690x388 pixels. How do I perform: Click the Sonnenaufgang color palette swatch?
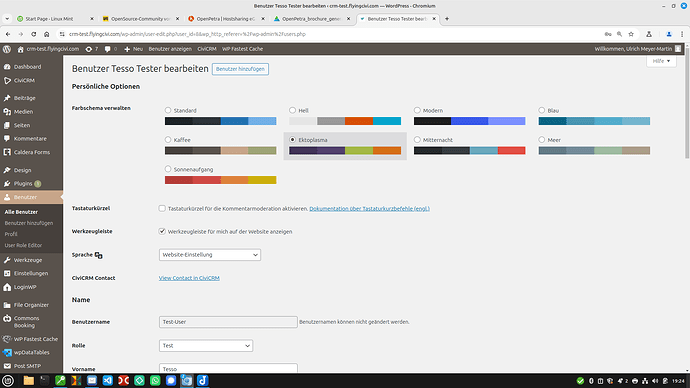(220, 180)
